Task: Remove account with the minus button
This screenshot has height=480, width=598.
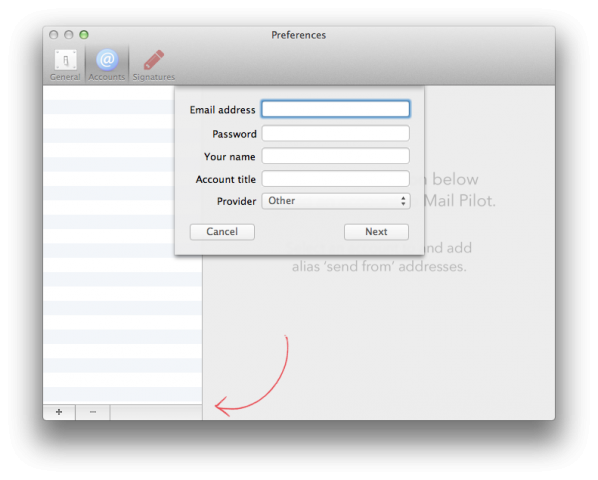Action: point(93,412)
